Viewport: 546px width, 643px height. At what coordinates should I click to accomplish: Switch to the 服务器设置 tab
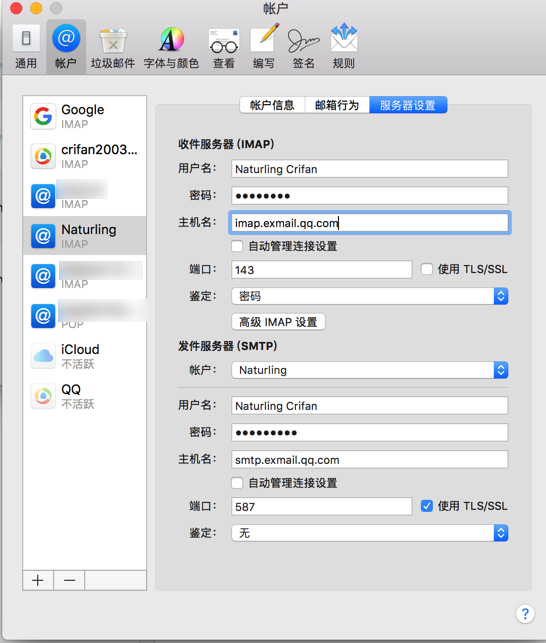click(x=408, y=105)
